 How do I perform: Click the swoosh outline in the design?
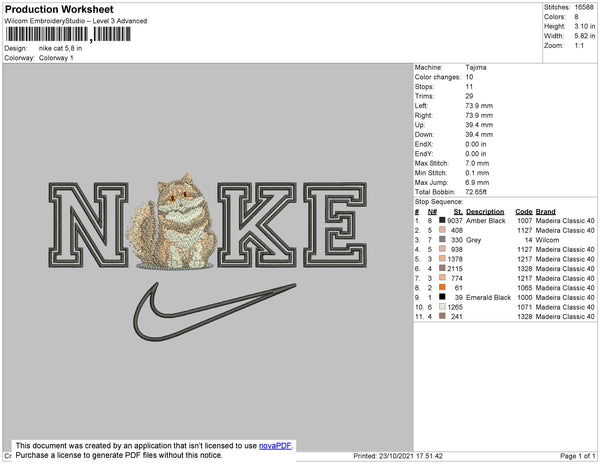[214, 312]
